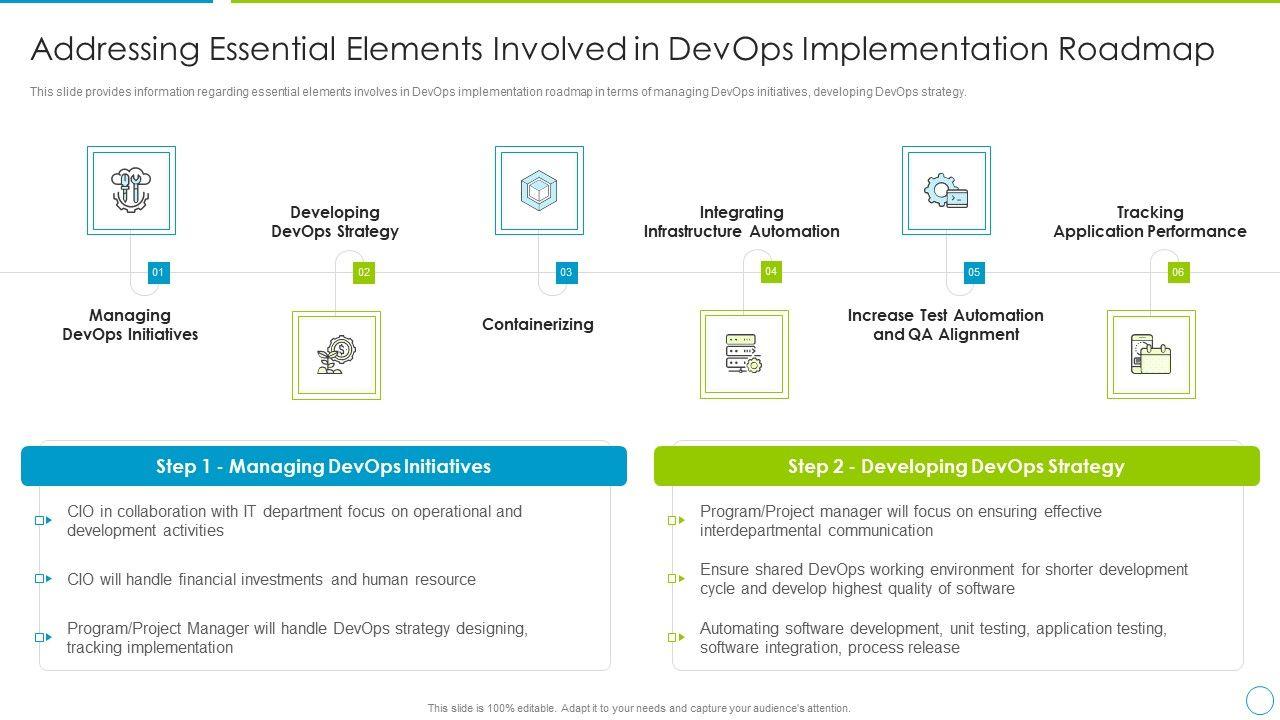The height and width of the screenshot is (720, 1280).
Task: Click the green 06 step marker
Action: click(x=1178, y=272)
